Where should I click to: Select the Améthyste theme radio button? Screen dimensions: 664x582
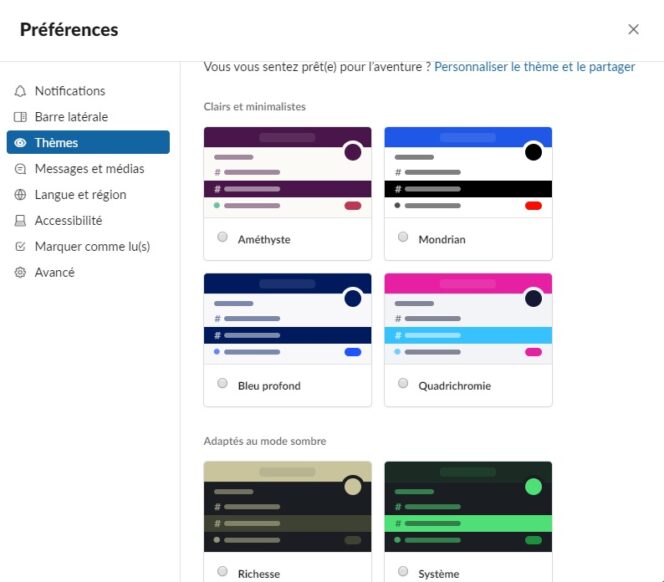tap(222, 237)
